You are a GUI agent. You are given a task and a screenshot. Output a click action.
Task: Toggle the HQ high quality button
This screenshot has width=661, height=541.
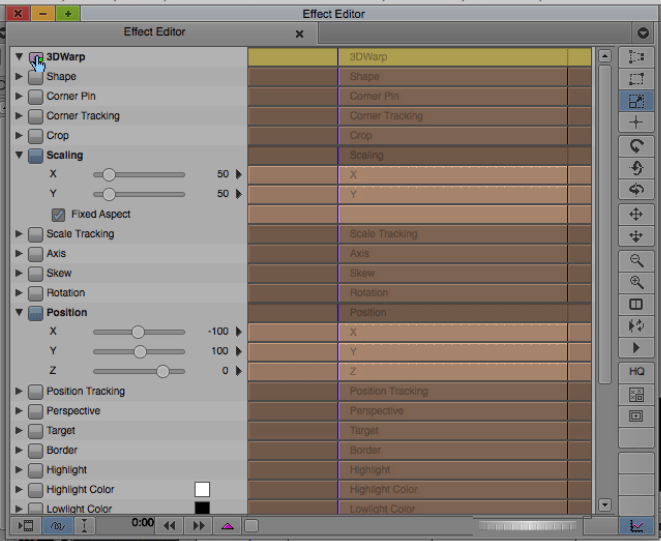pos(636,371)
